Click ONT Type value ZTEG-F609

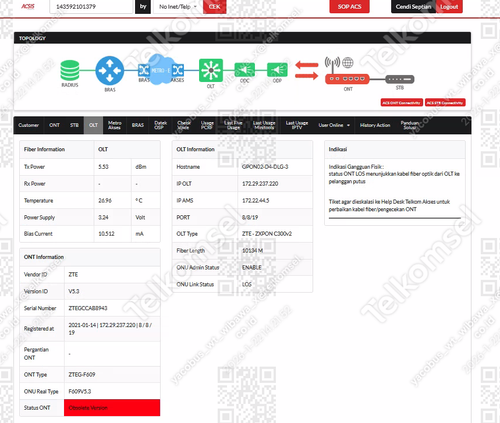pos(82,374)
